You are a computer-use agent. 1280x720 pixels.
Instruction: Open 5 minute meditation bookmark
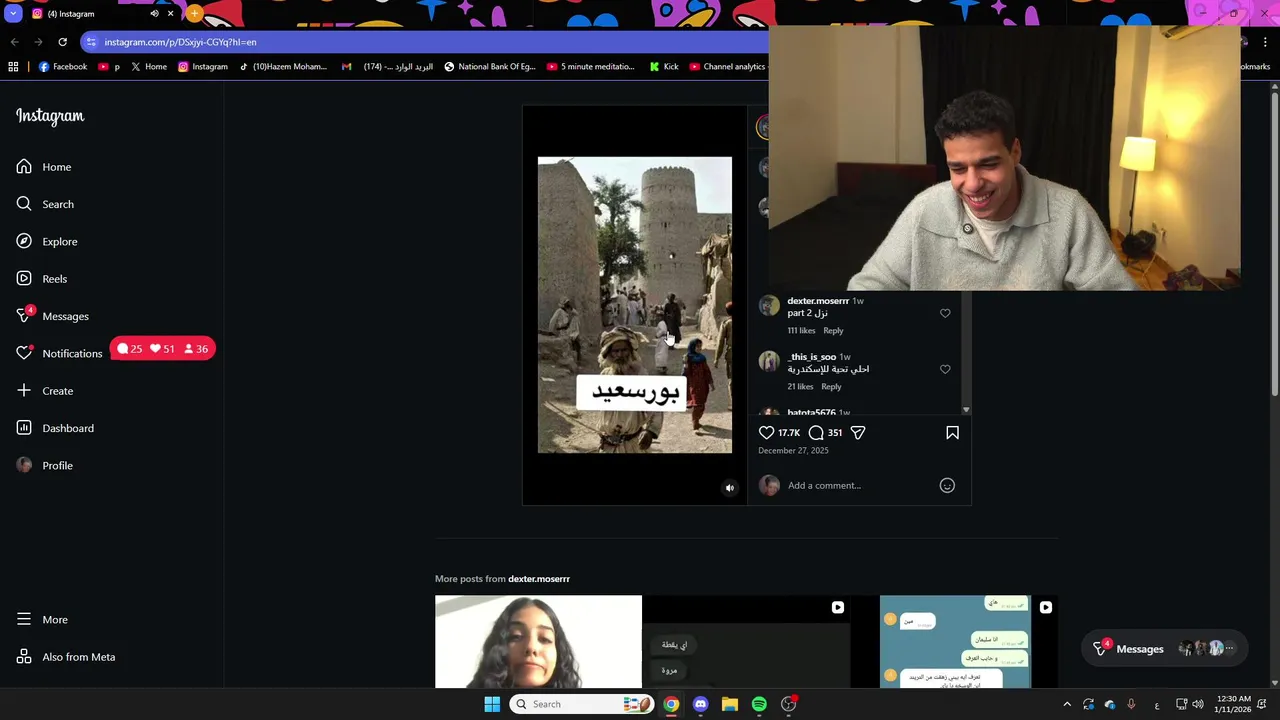pyautogui.click(x=591, y=67)
